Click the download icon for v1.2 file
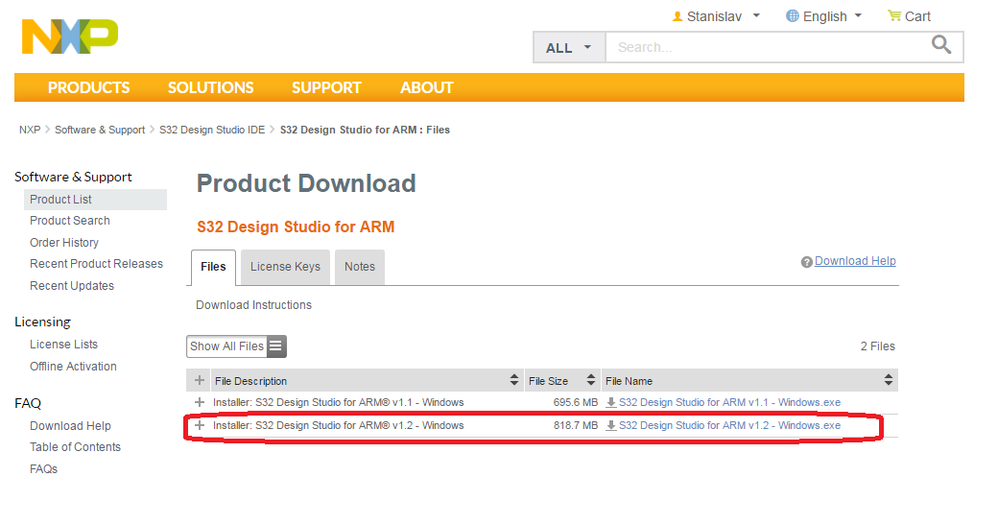The width and height of the screenshot is (998, 525). [610, 425]
